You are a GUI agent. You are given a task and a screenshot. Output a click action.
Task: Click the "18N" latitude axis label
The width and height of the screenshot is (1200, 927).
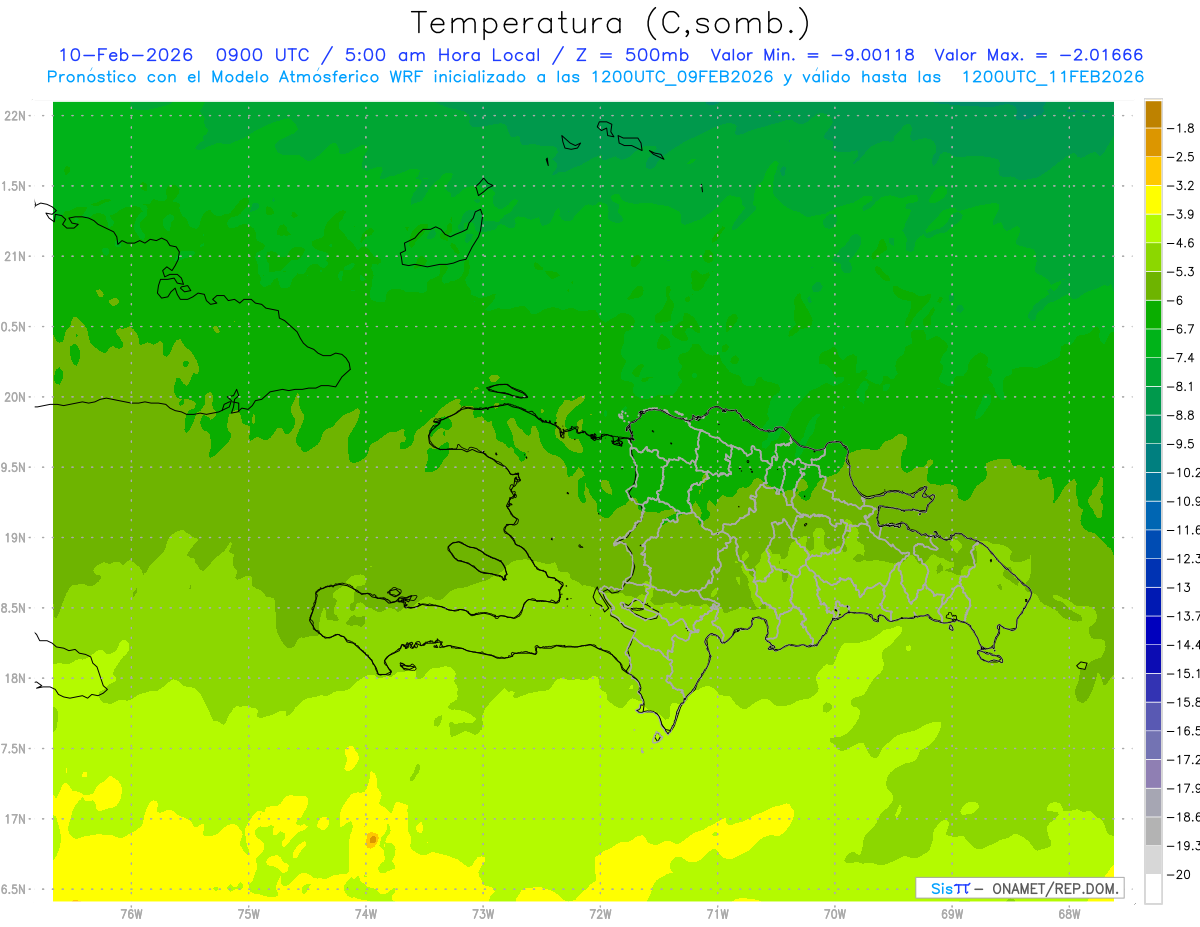point(17,678)
